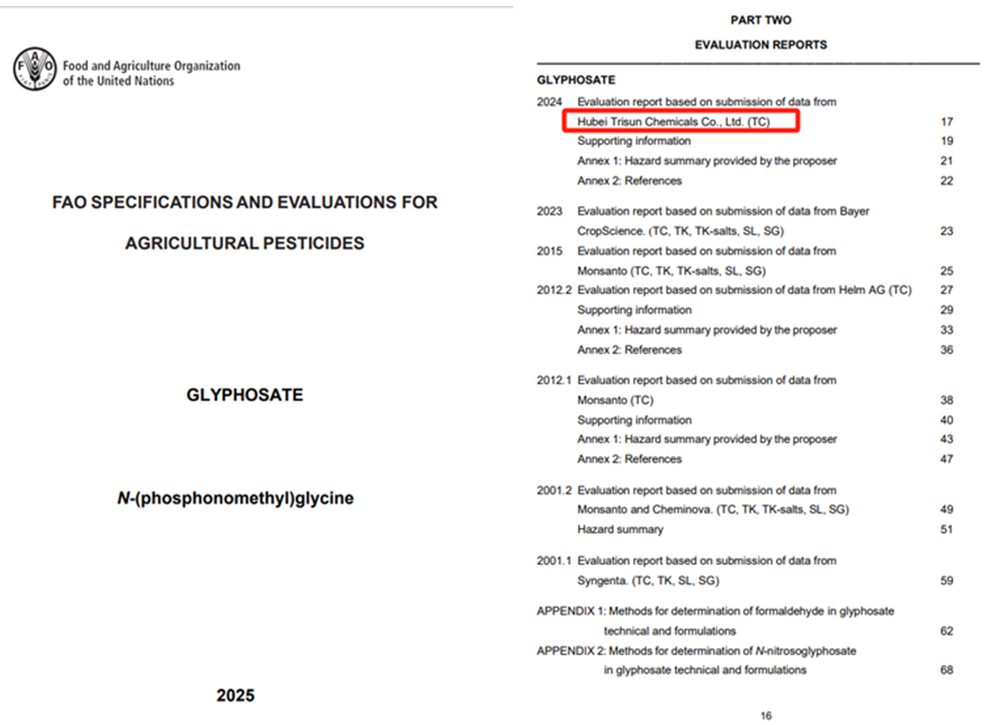The image size is (988, 725).
Task: Click the "2001.1" evaluation report label
Action: tap(554, 561)
